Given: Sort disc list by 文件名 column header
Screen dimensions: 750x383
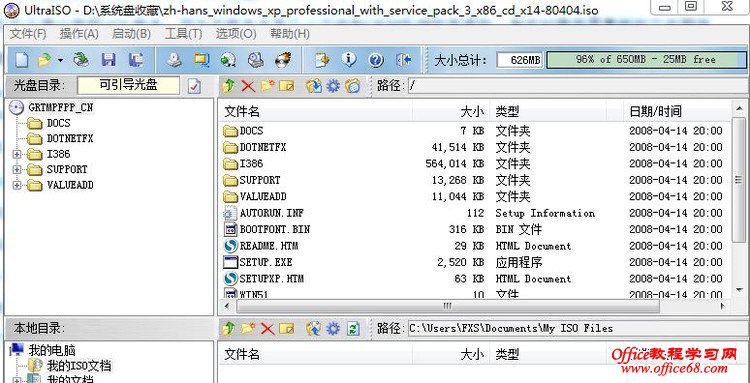Looking at the screenshot, I should click(x=316, y=112).
